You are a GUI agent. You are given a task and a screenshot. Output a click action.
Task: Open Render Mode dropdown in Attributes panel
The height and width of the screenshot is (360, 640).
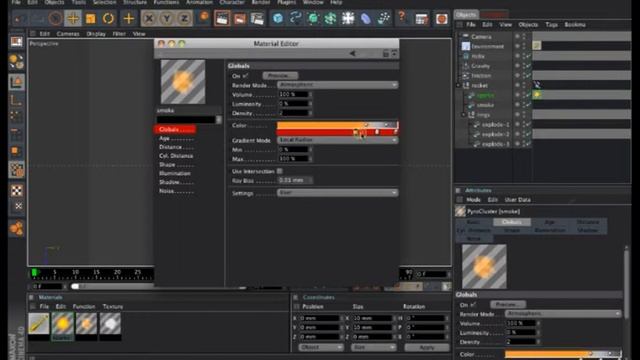(563, 313)
